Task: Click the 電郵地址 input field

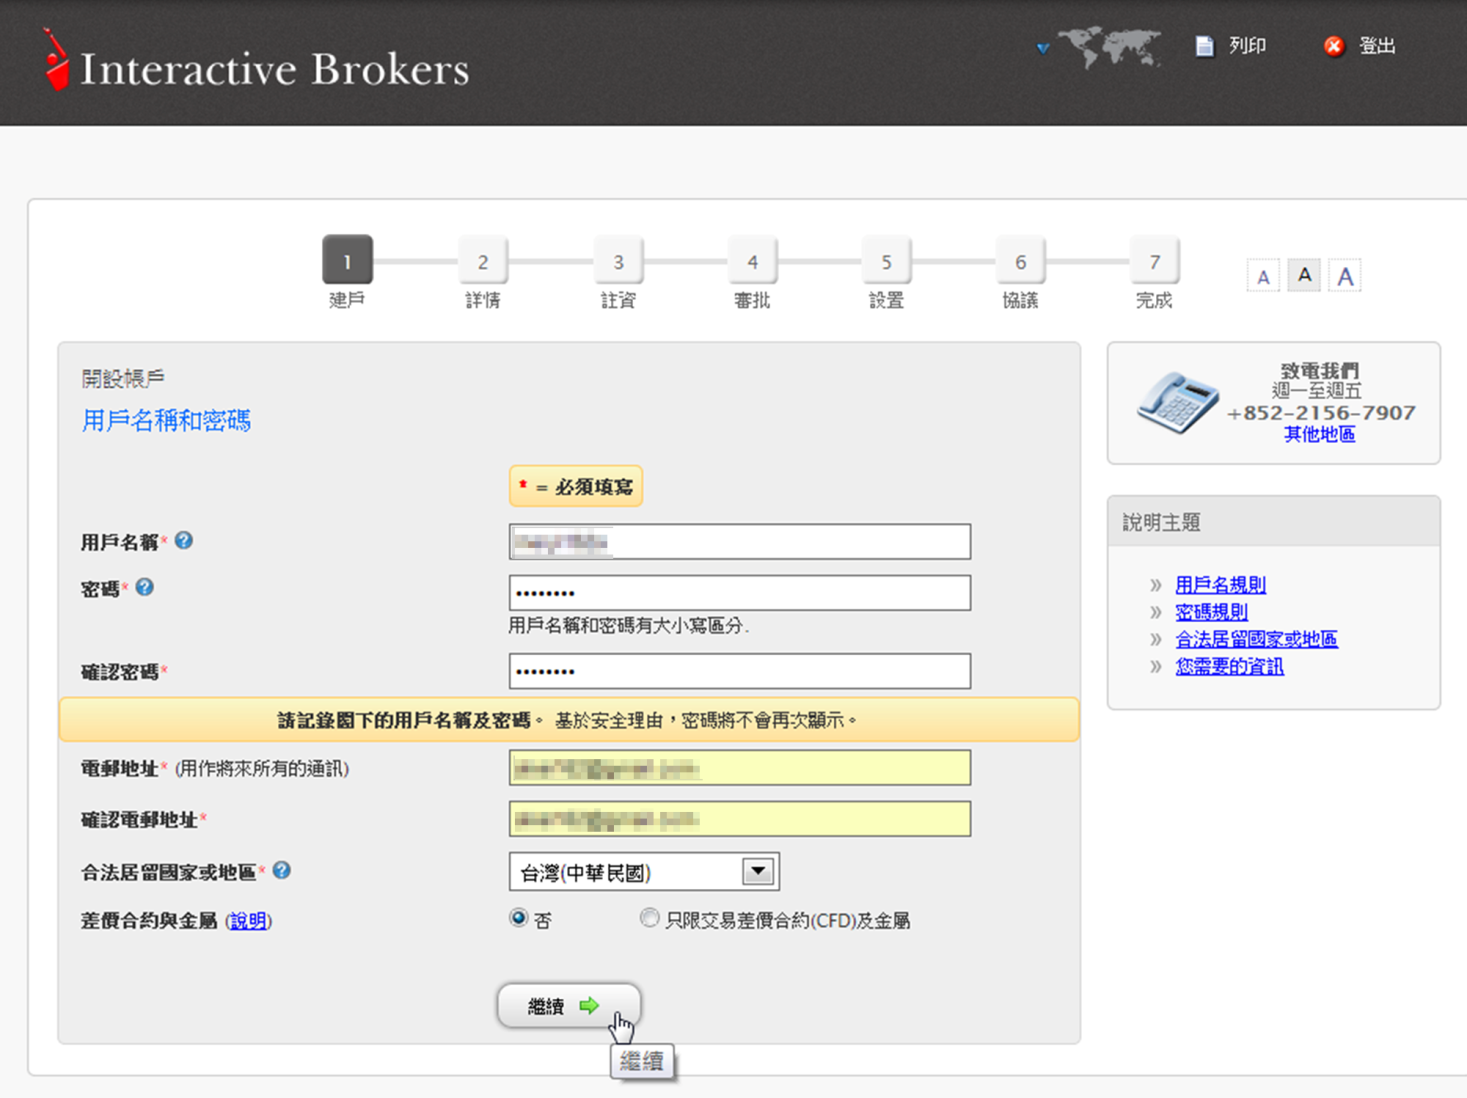Action: coord(740,768)
